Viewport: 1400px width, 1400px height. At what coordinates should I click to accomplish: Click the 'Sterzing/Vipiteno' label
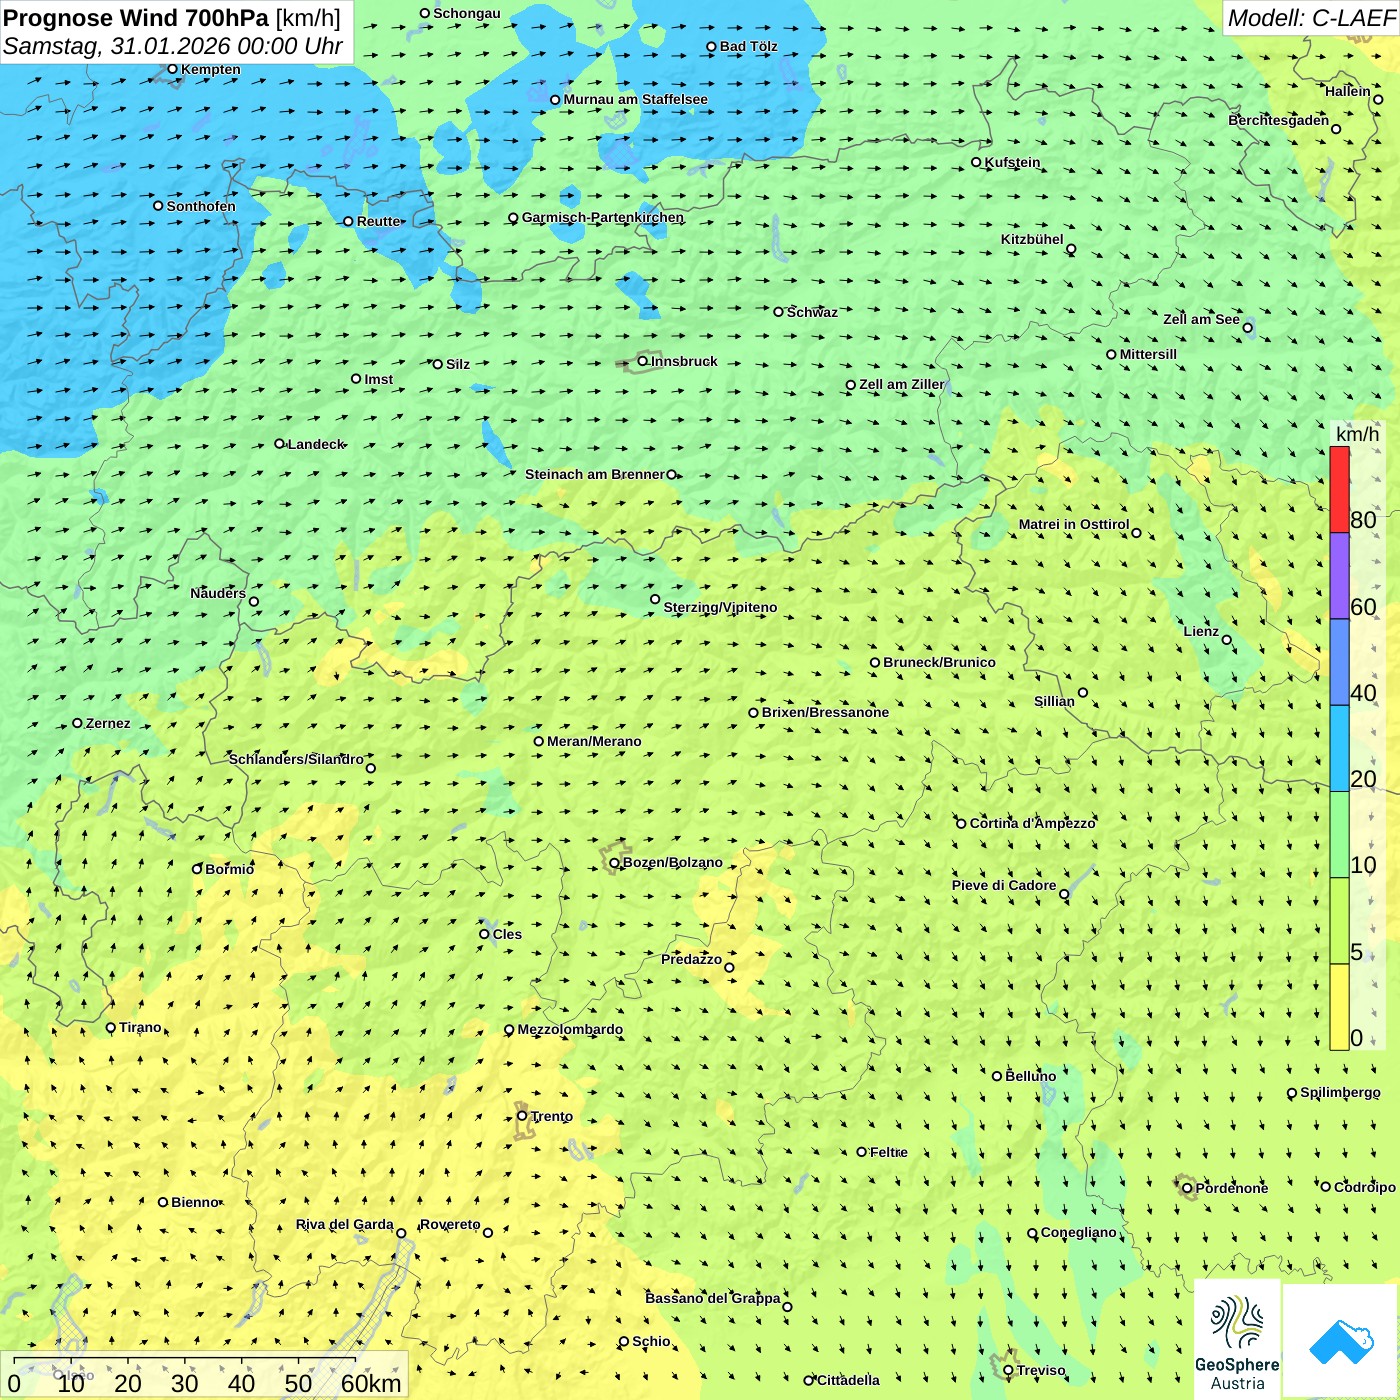(720, 607)
